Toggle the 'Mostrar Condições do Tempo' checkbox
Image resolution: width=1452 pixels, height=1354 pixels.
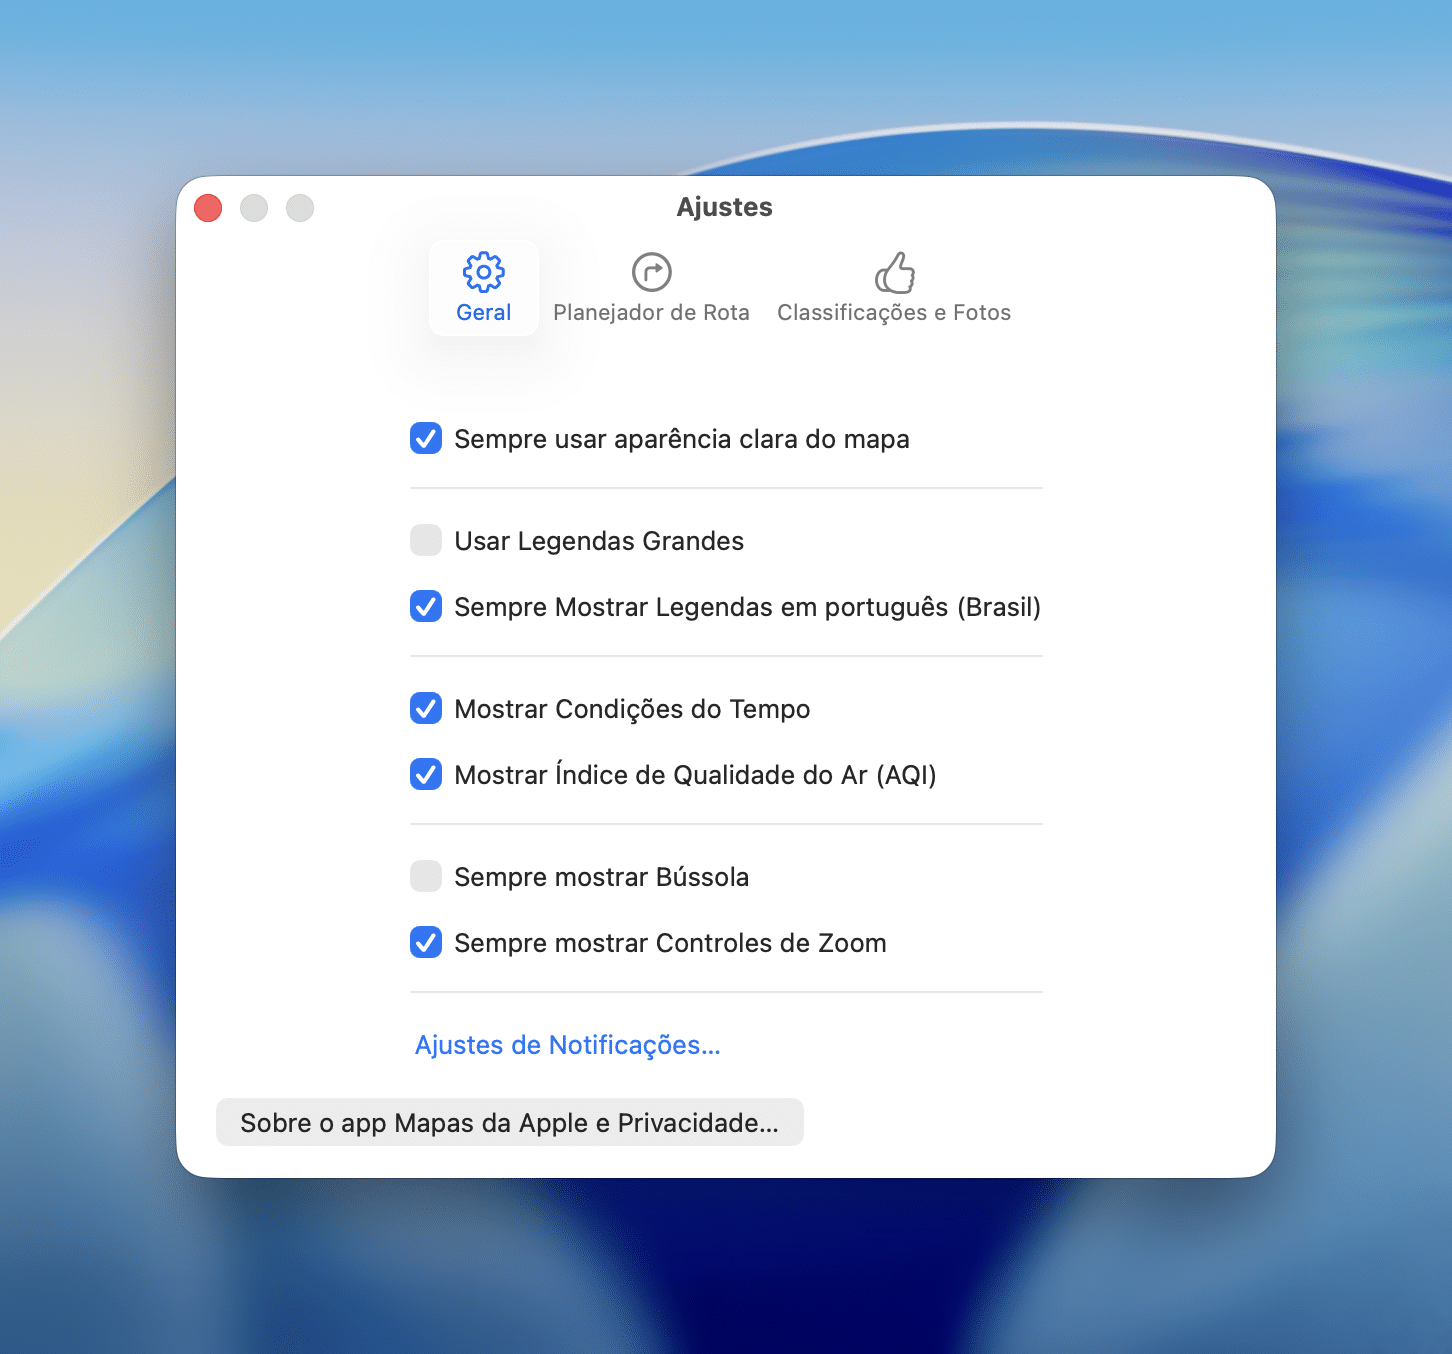pyautogui.click(x=426, y=709)
